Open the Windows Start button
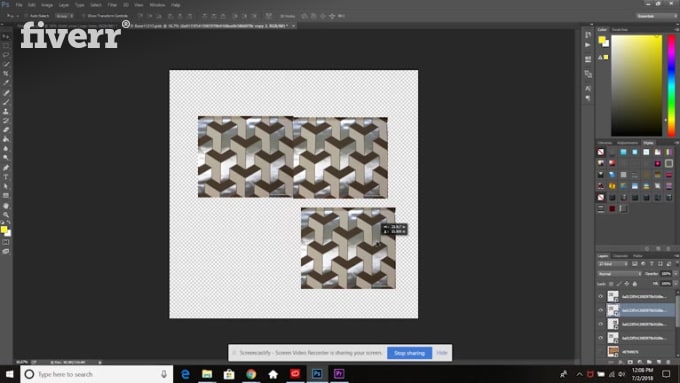Viewport: 680px width, 383px height. (x=9, y=374)
